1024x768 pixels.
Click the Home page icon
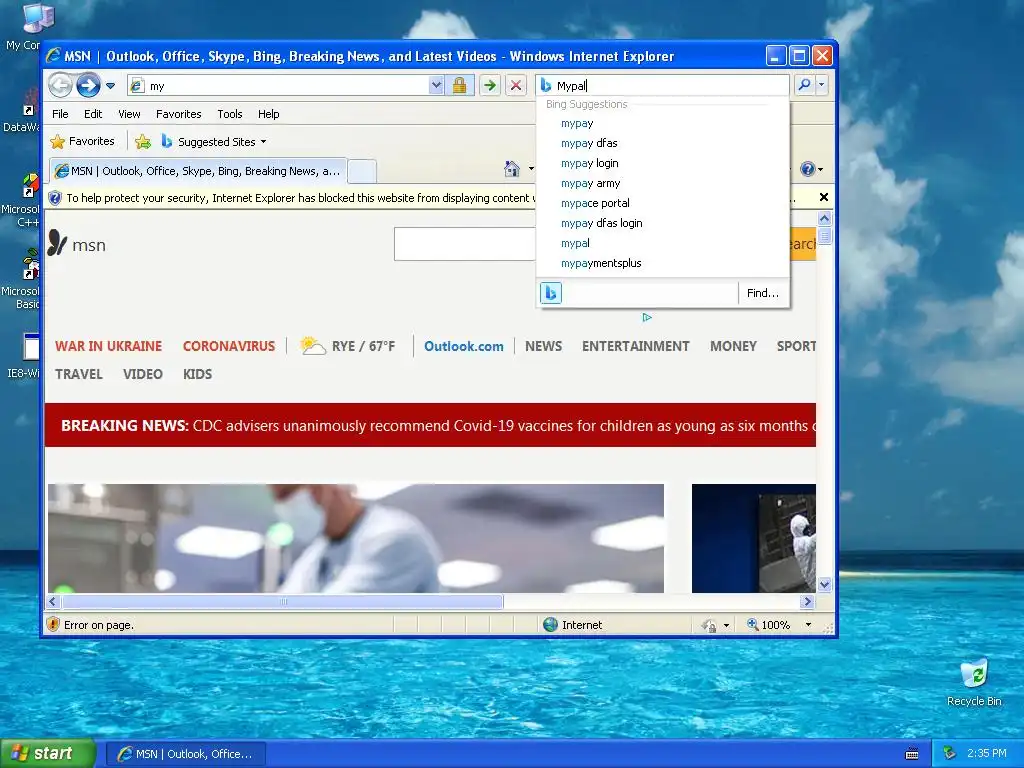point(512,169)
